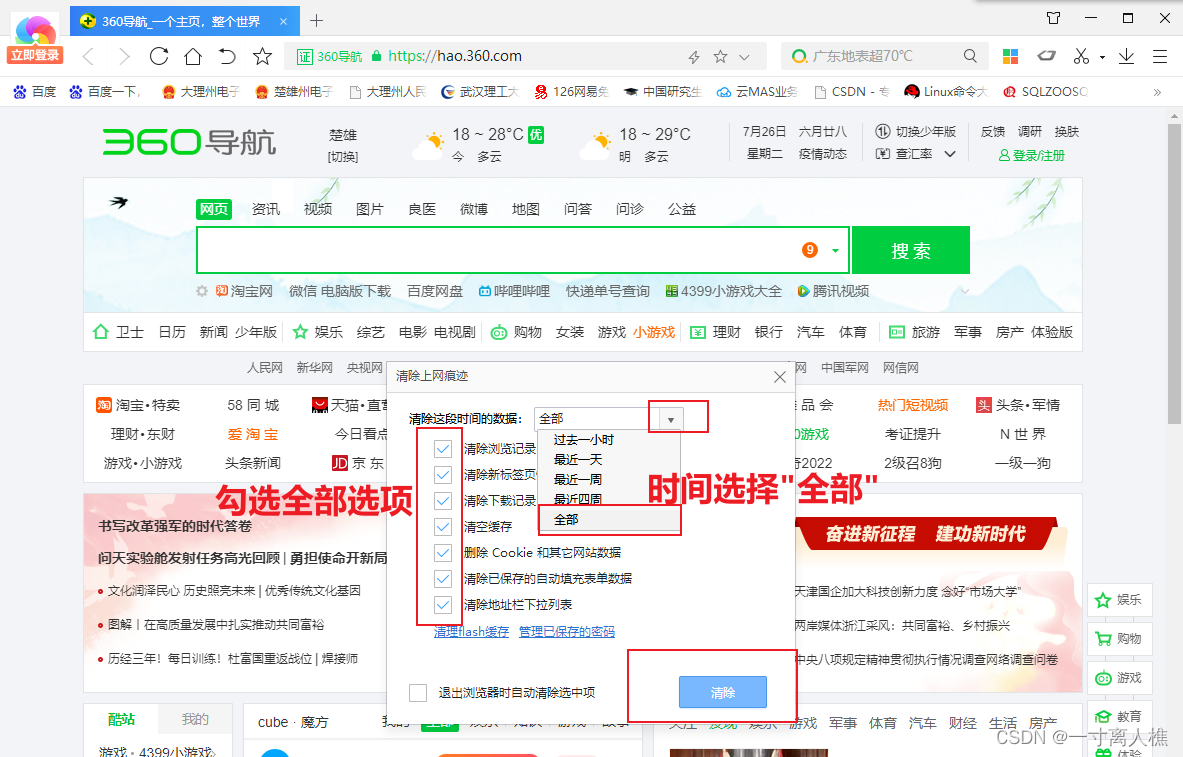
Task: Open the scissors screenshot tool
Action: (1081, 56)
